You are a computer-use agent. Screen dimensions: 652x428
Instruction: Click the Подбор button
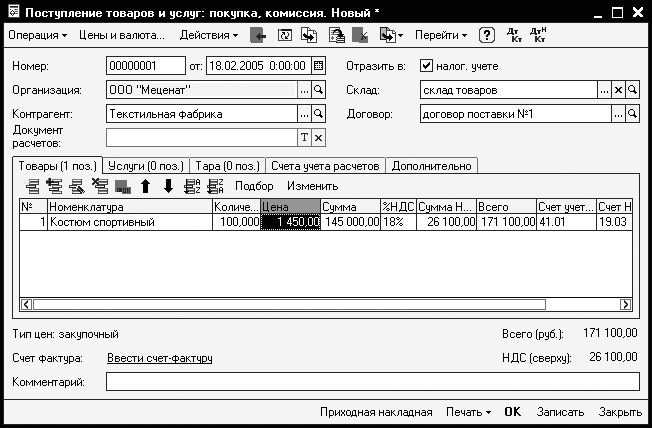(x=254, y=186)
